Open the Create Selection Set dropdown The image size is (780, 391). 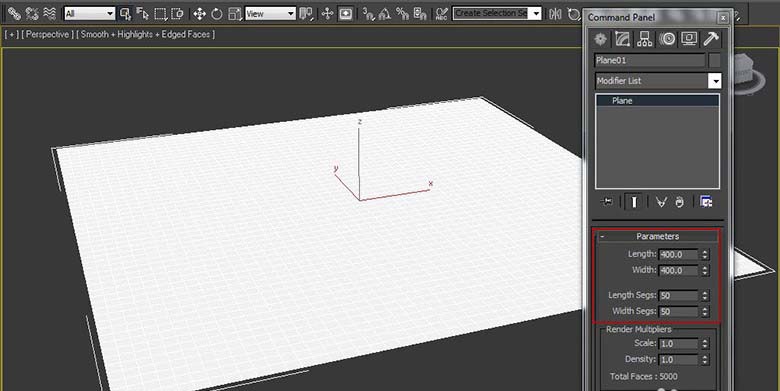point(496,13)
